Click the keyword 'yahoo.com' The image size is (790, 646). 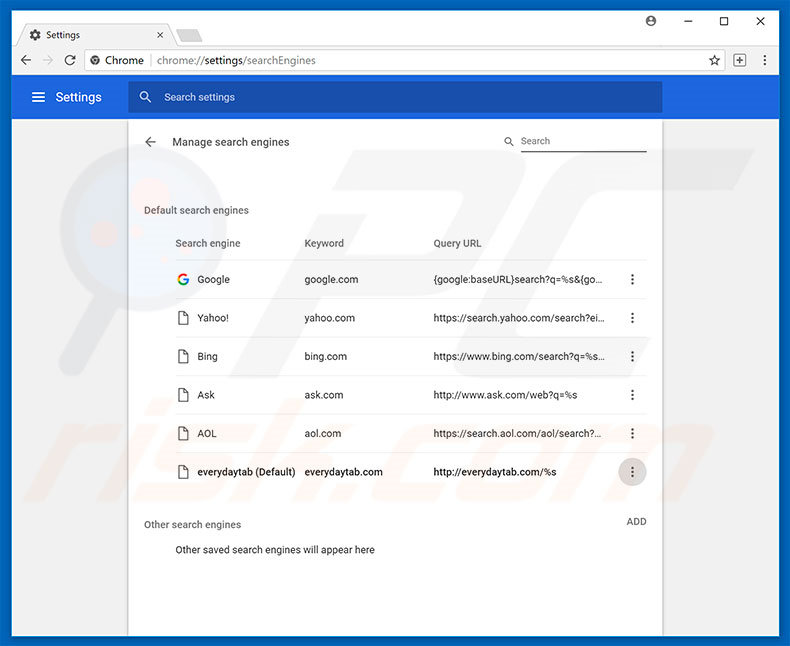330,318
